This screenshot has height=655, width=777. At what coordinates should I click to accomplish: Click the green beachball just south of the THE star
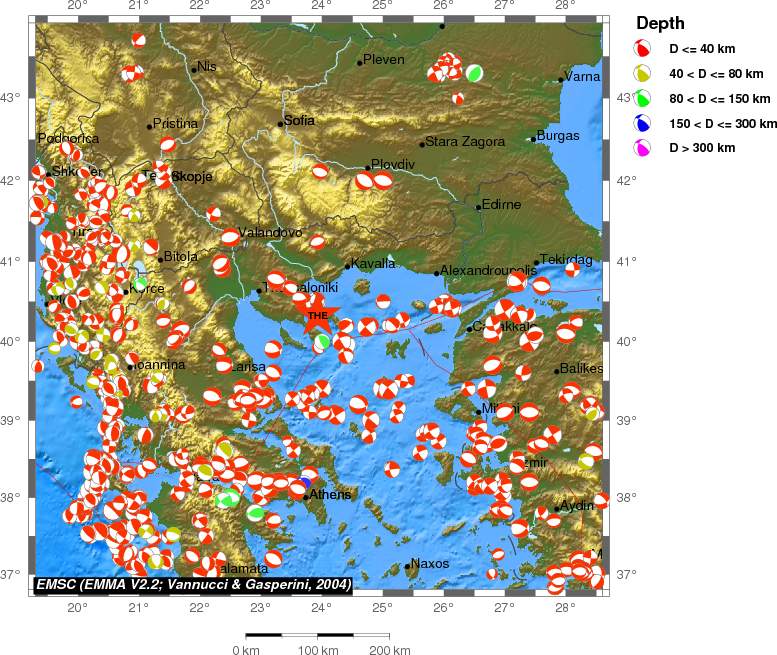(323, 341)
